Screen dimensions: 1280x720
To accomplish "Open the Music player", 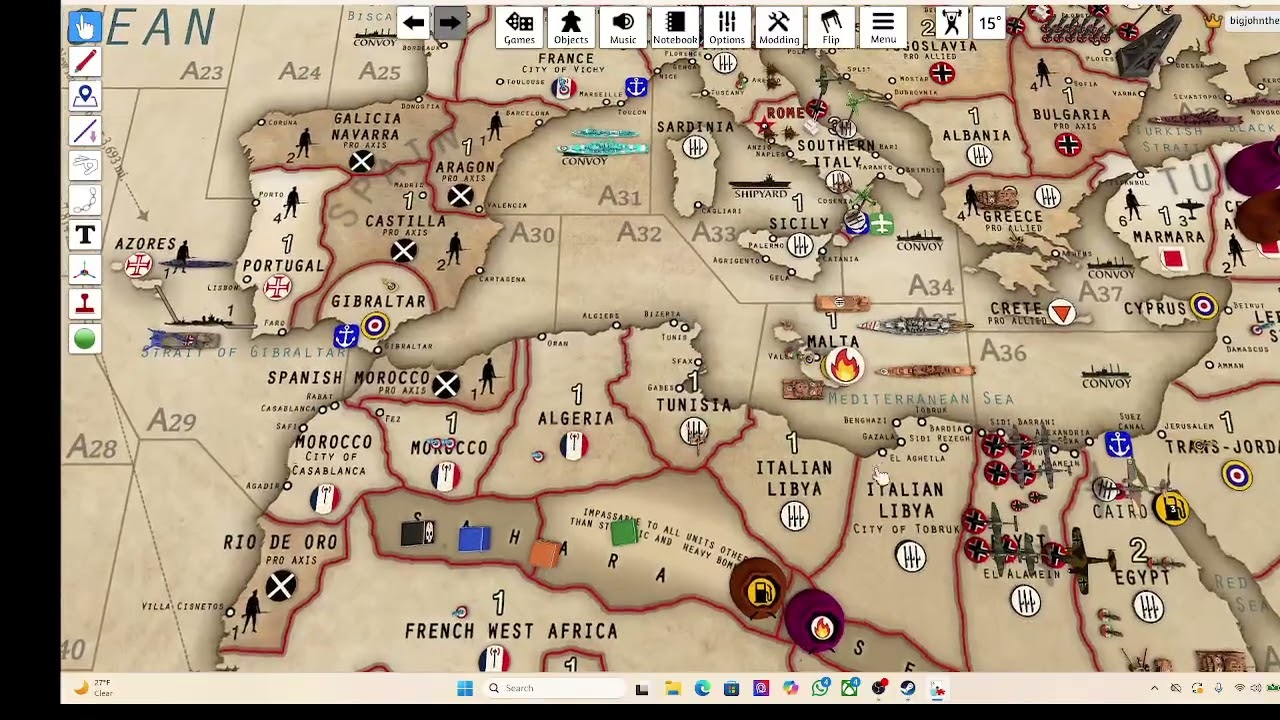I will (623, 28).
